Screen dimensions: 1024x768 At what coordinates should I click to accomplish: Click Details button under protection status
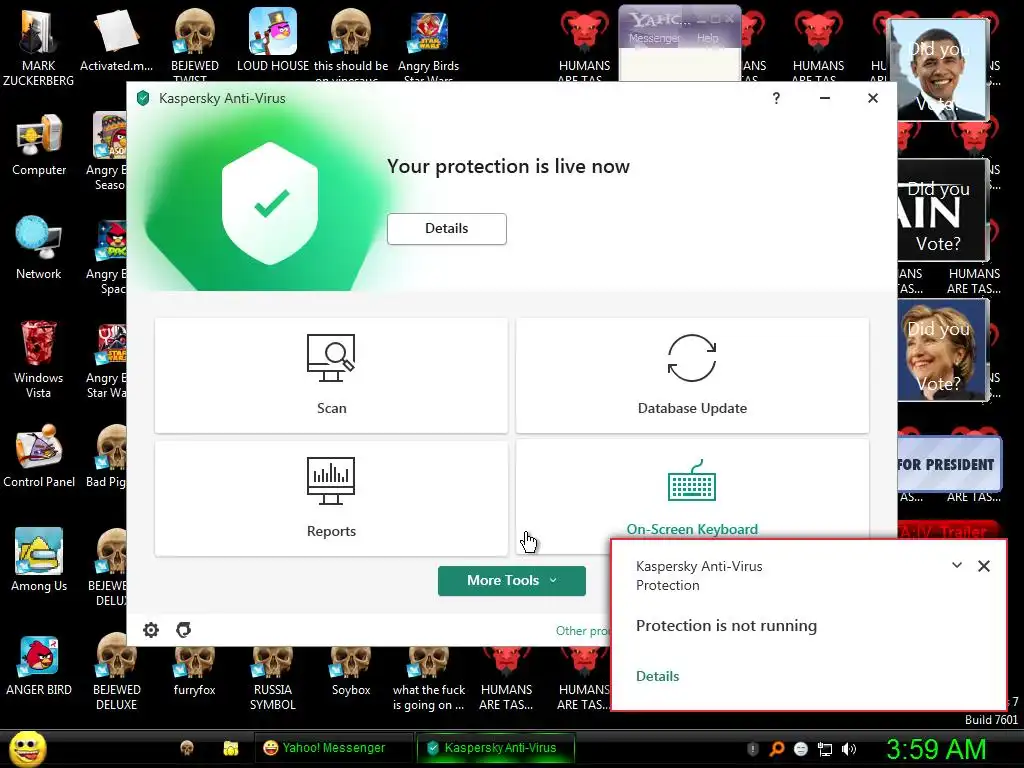(447, 229)
